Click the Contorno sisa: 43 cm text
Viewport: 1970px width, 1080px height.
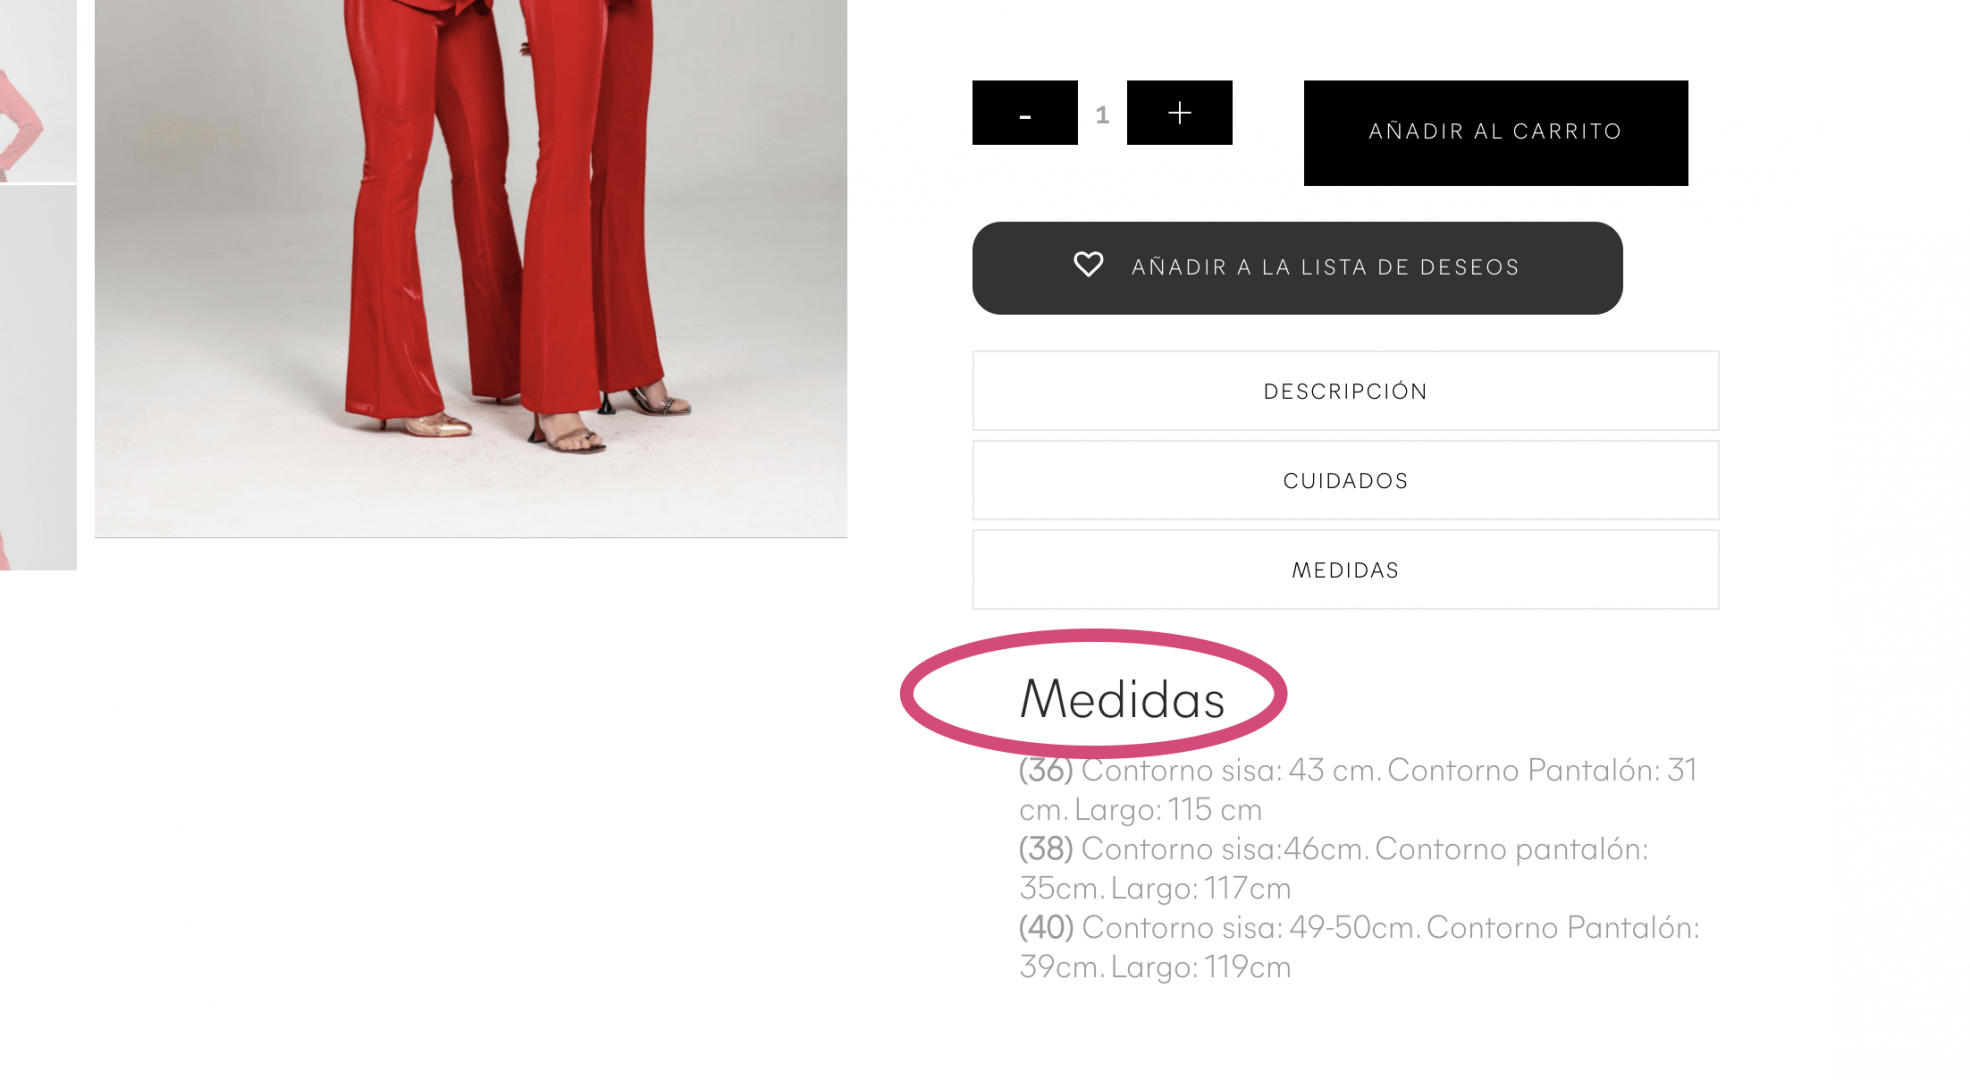(x=1231, y=770)
